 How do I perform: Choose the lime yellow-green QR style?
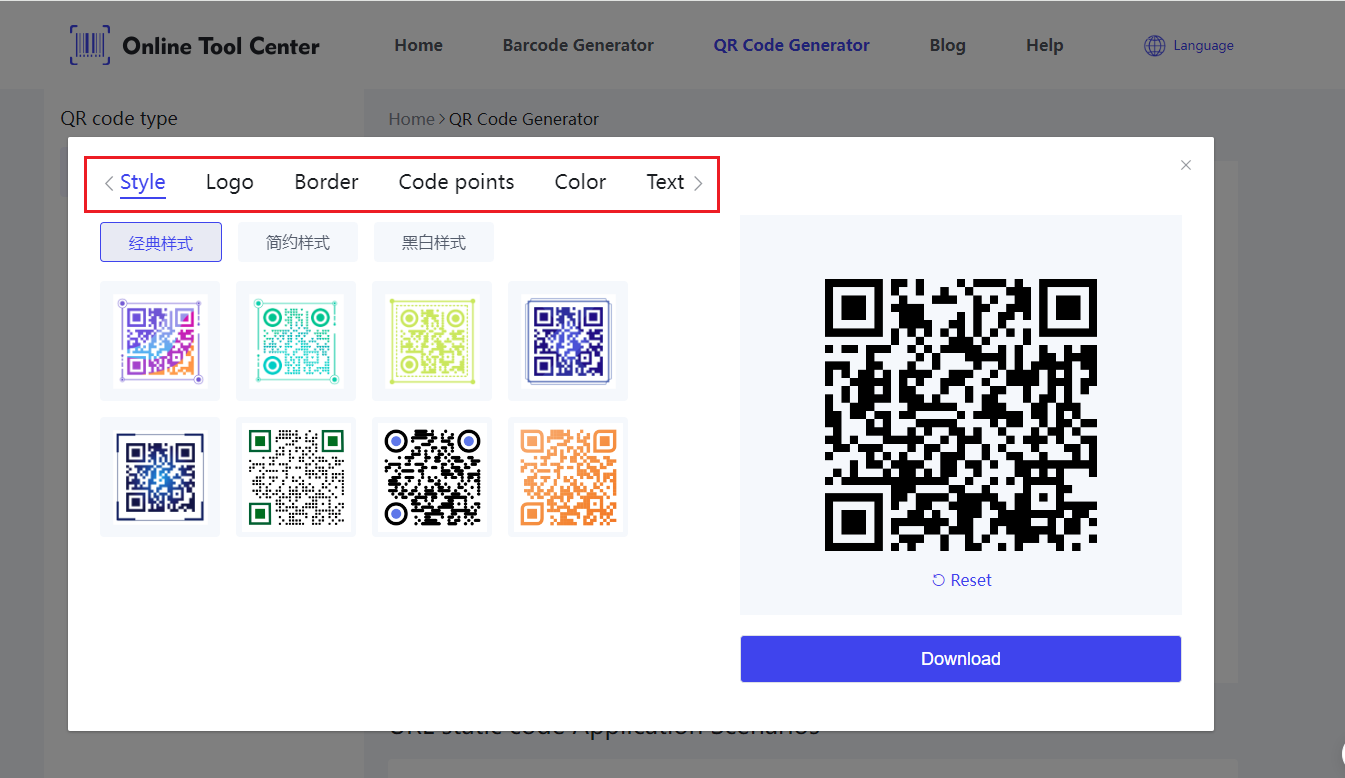pos(432,341)
